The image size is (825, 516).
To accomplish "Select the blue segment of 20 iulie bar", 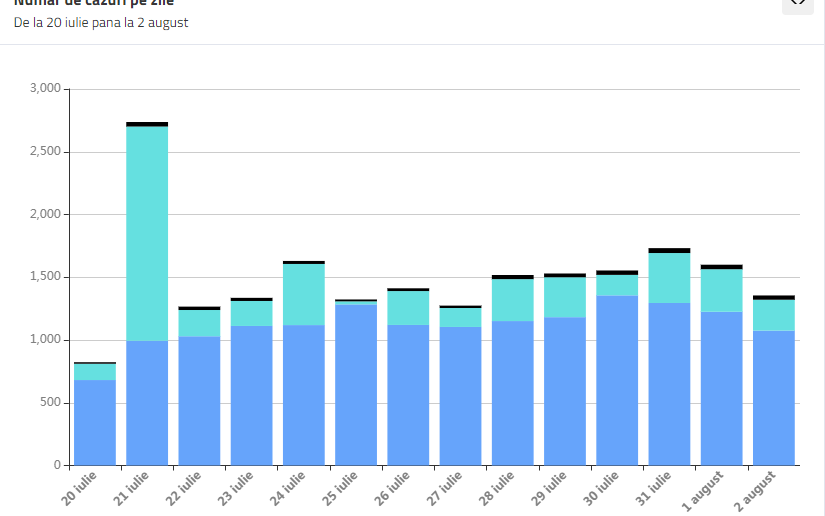I will [95, 422].
